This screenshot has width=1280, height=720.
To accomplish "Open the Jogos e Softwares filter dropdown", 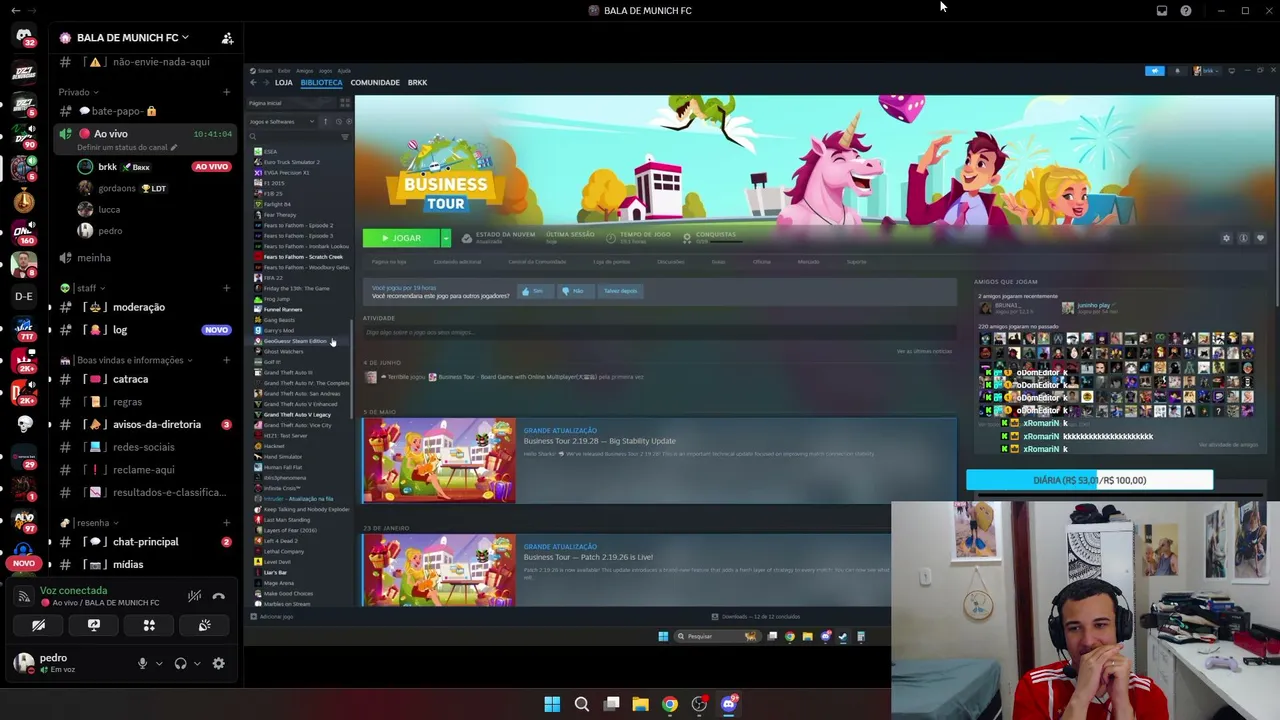I will tap(282, 122).
